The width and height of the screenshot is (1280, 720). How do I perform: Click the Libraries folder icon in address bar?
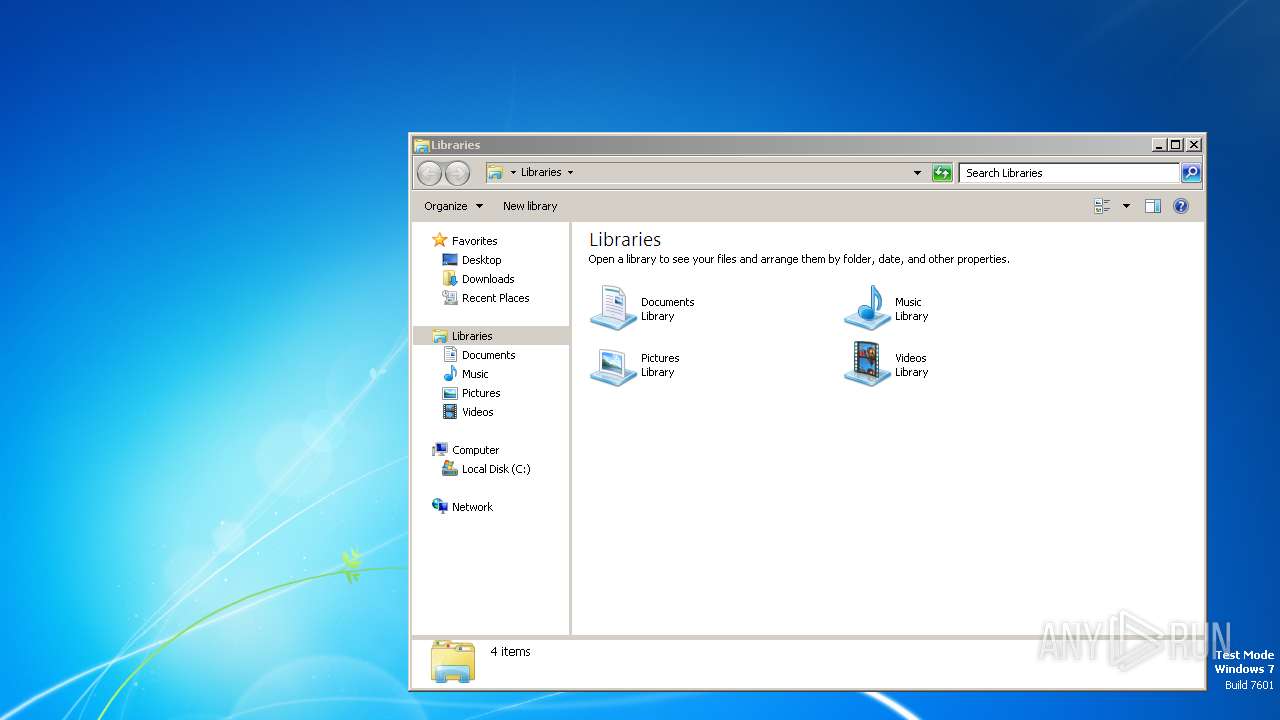495,172
